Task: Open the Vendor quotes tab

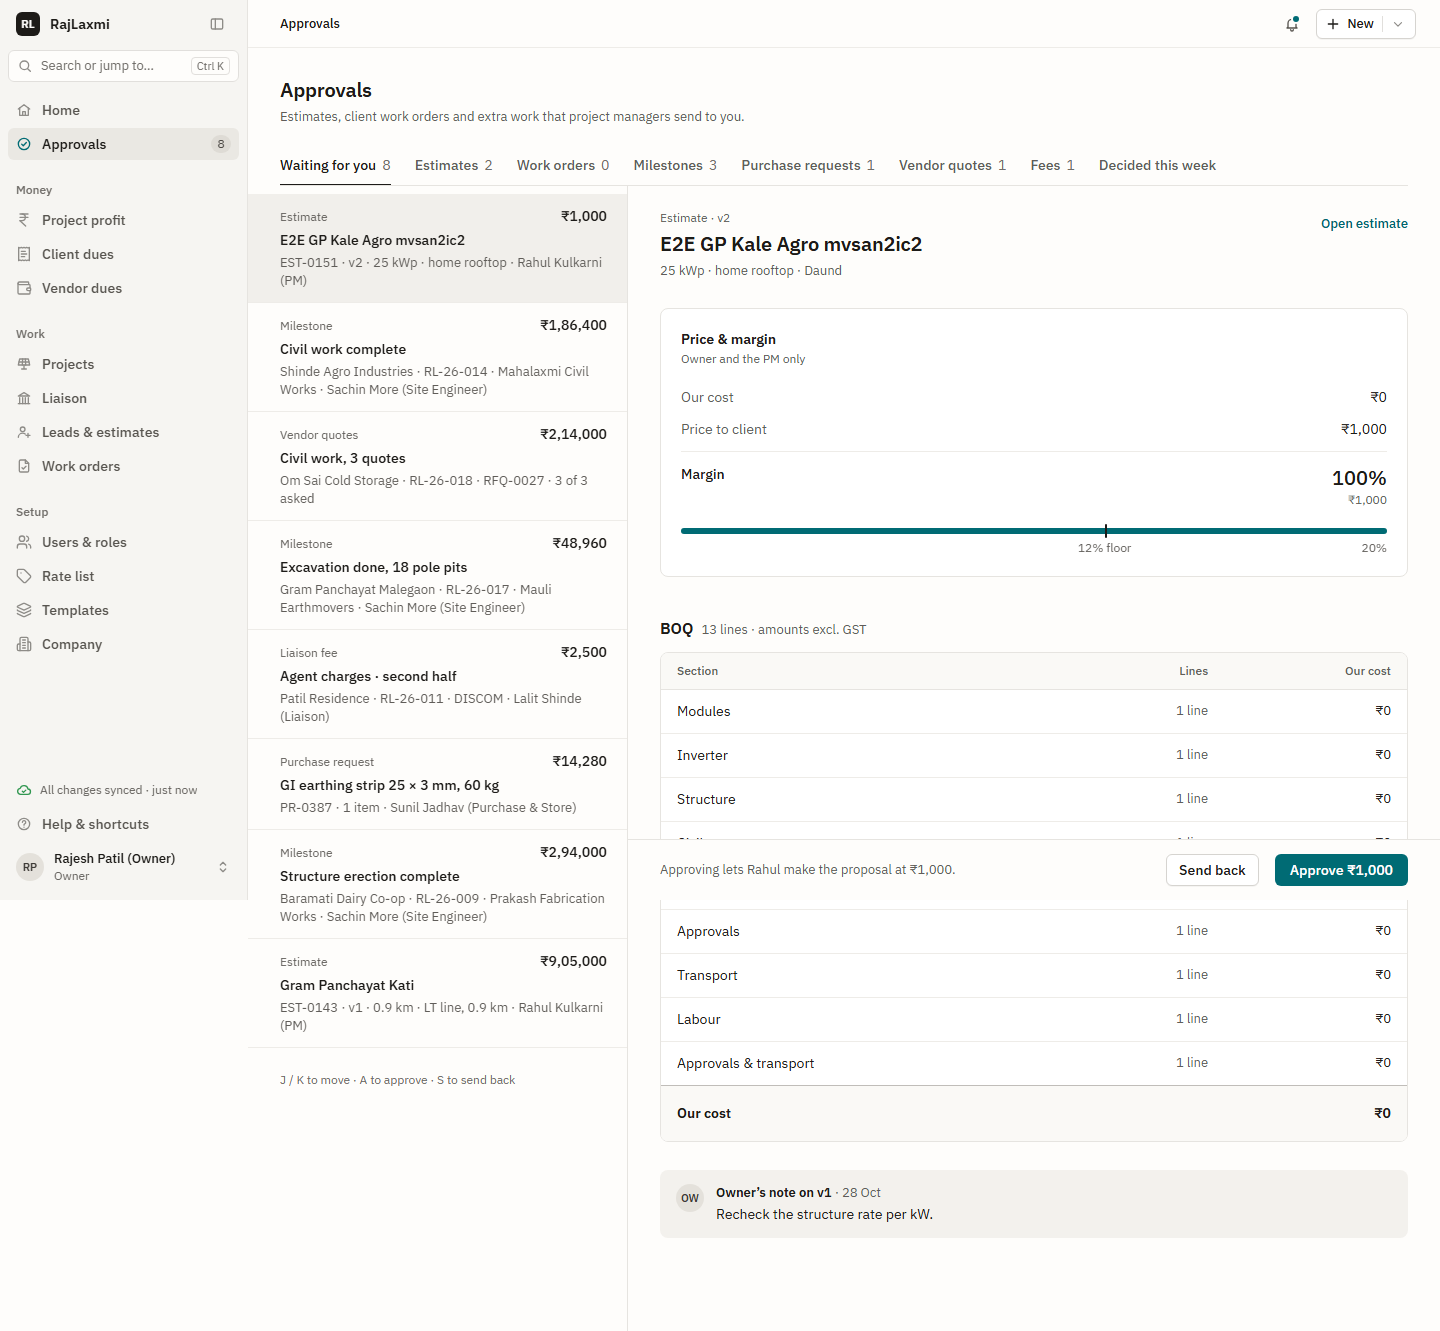Action: coord(952,166)
